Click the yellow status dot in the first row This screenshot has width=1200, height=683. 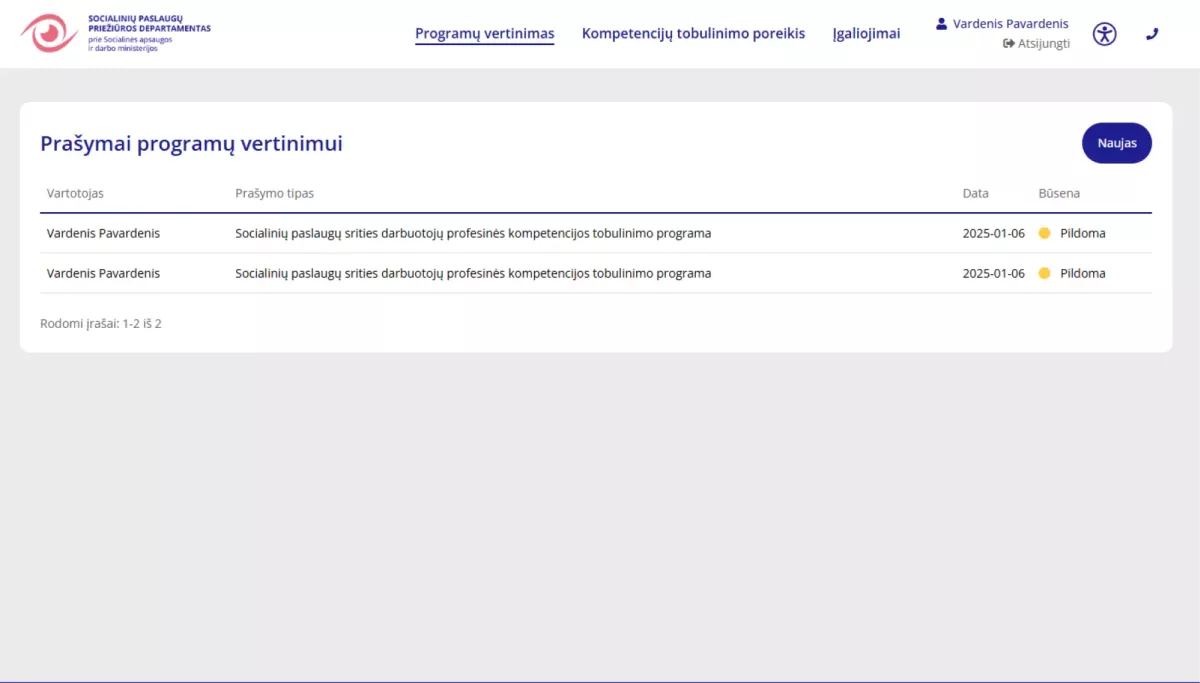[1044, 233]
